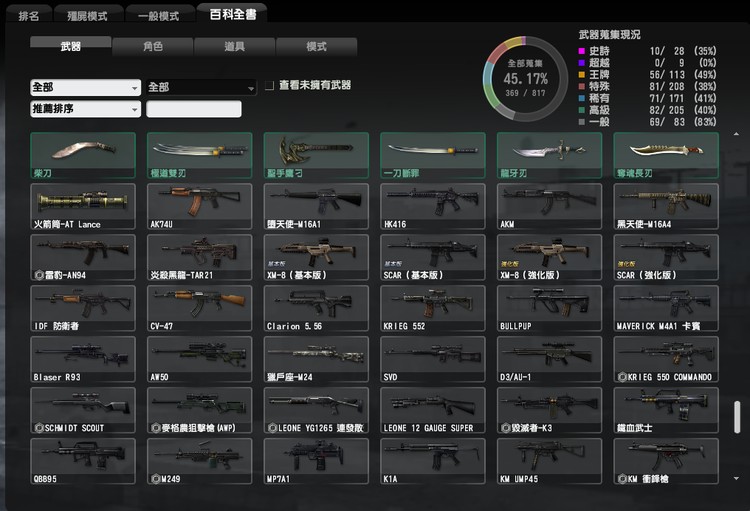The image size is (750, 511).
Task: Switch to the 殭屍模式 tab
Action: [x=88, y=16]
